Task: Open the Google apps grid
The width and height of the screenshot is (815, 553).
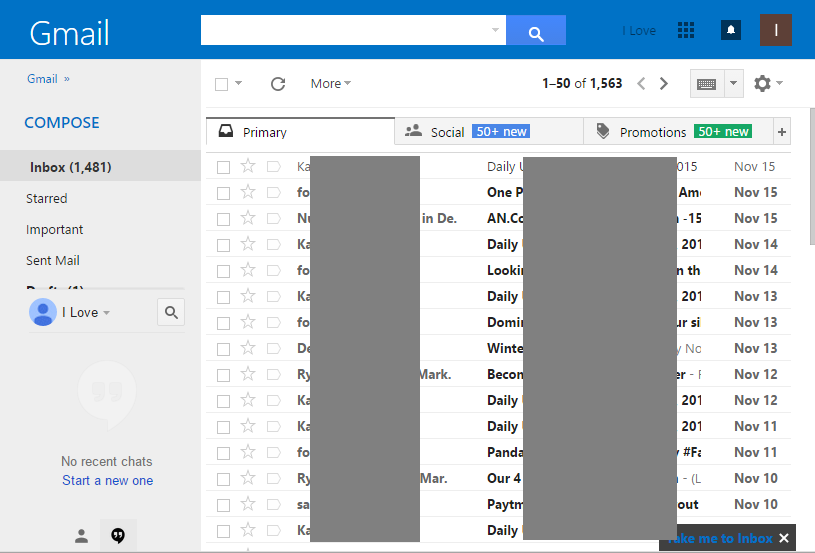Action: (686, 30)
